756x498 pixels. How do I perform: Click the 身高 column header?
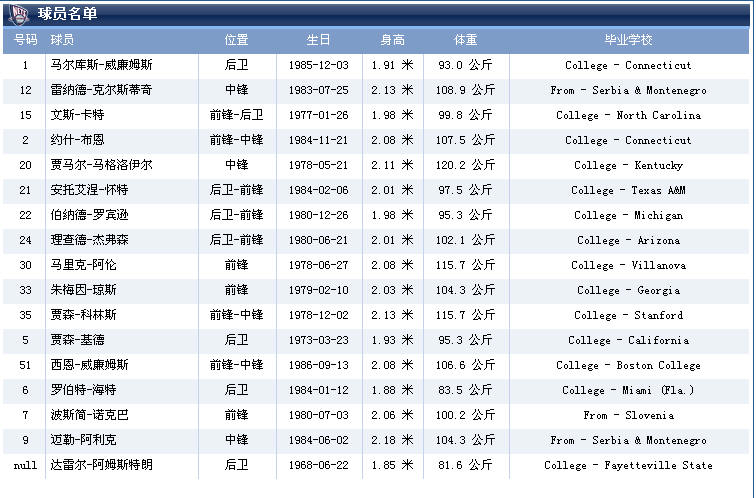pyautogui.click(x=392, y=40)
